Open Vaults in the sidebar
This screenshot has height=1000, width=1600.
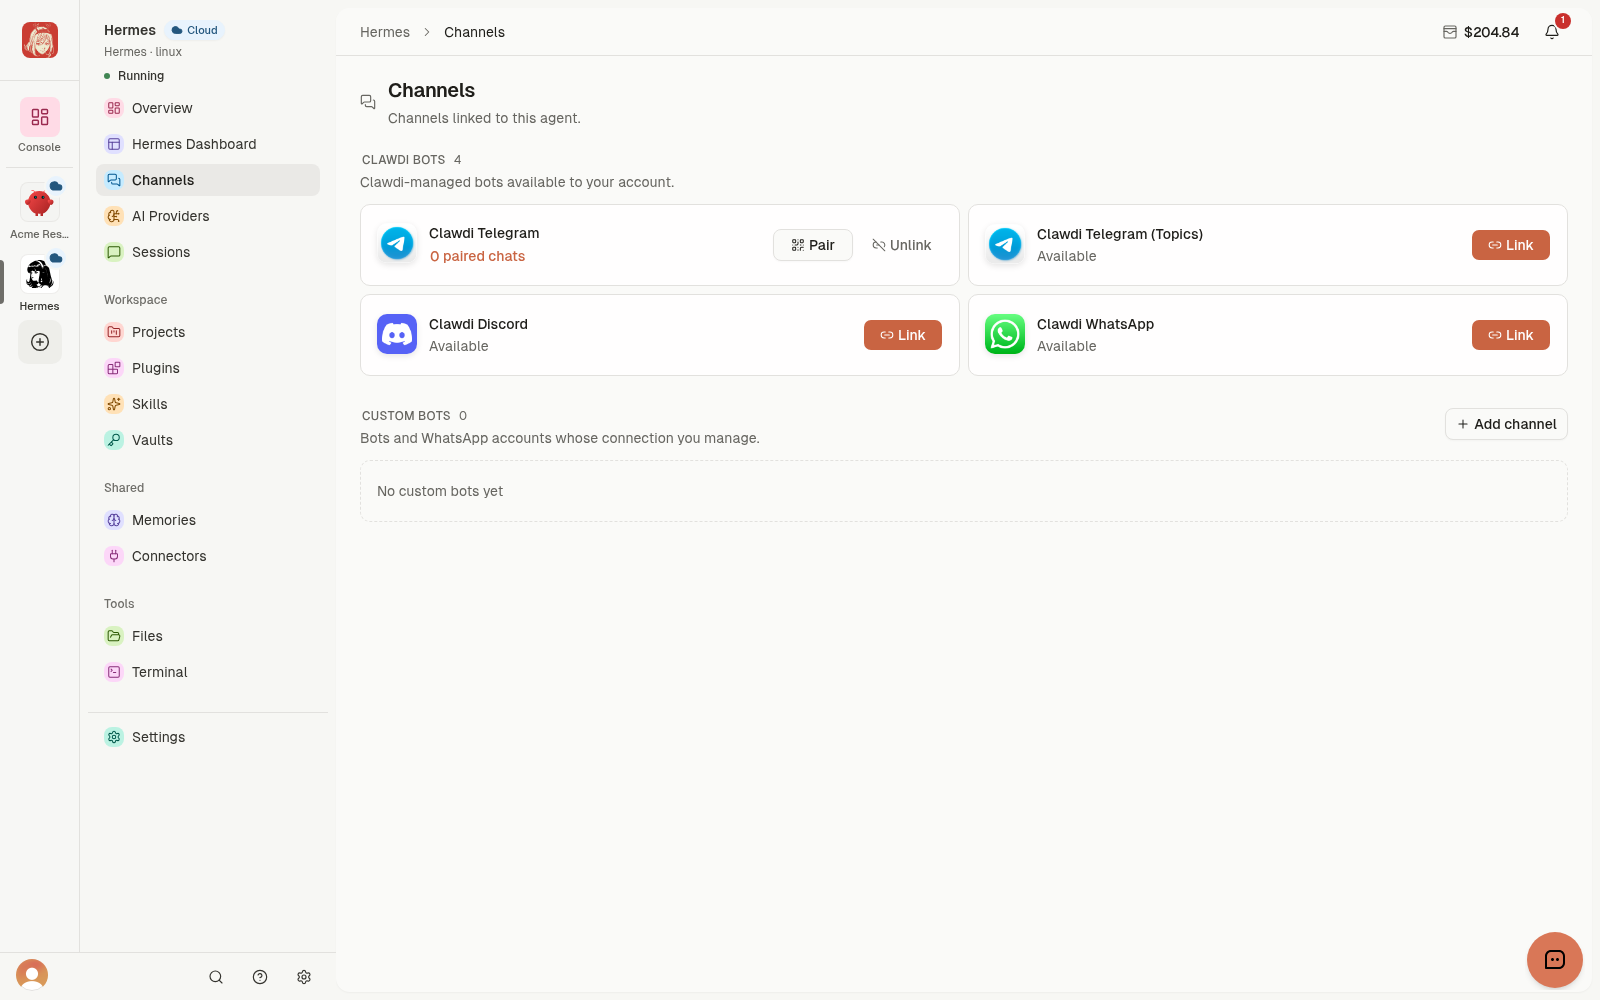pyautogui.click(x=208, y=440)
